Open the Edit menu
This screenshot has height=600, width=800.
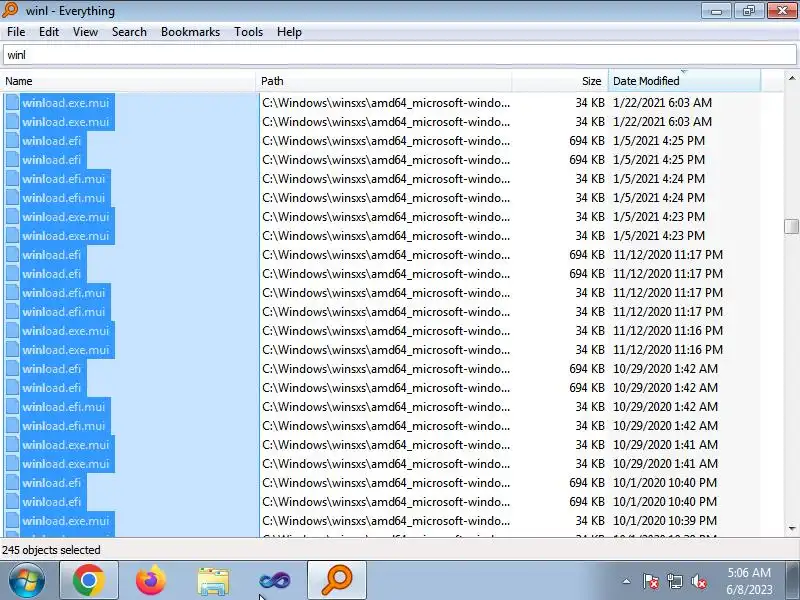[48, 32]
